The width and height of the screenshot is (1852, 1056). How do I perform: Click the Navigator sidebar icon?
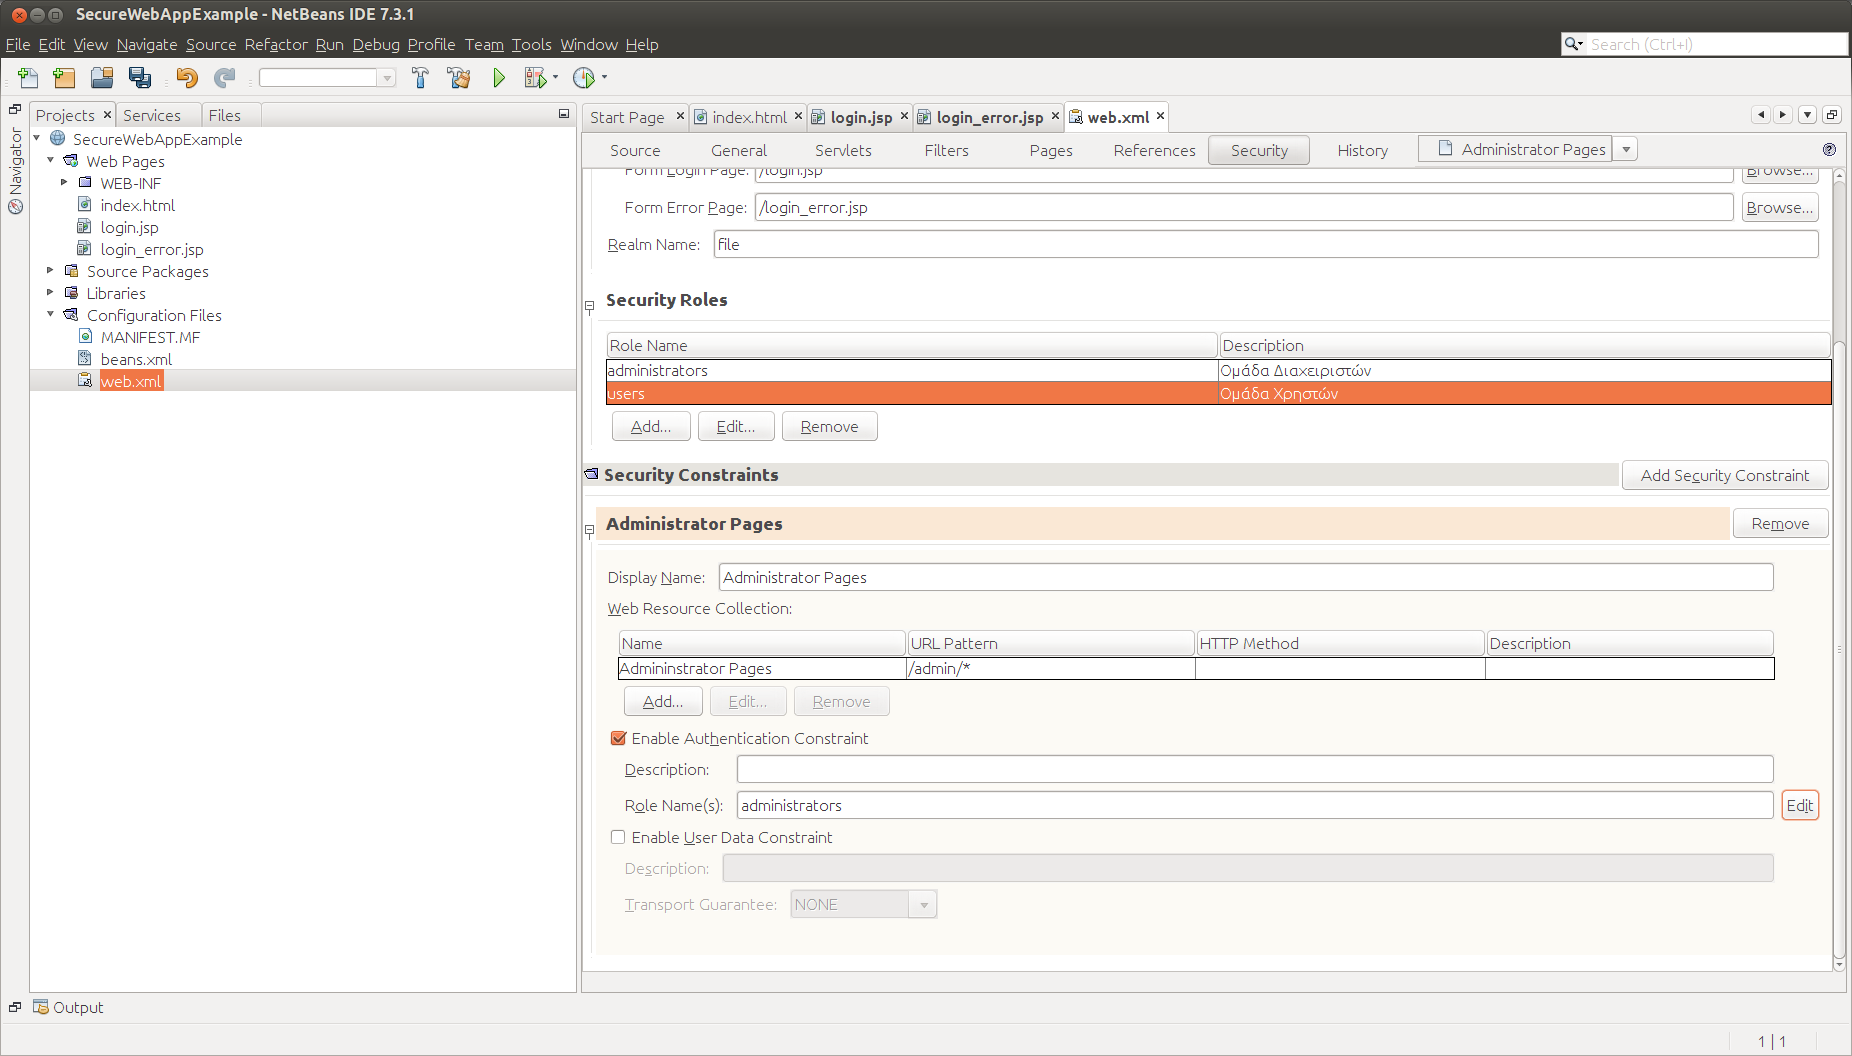15,207
